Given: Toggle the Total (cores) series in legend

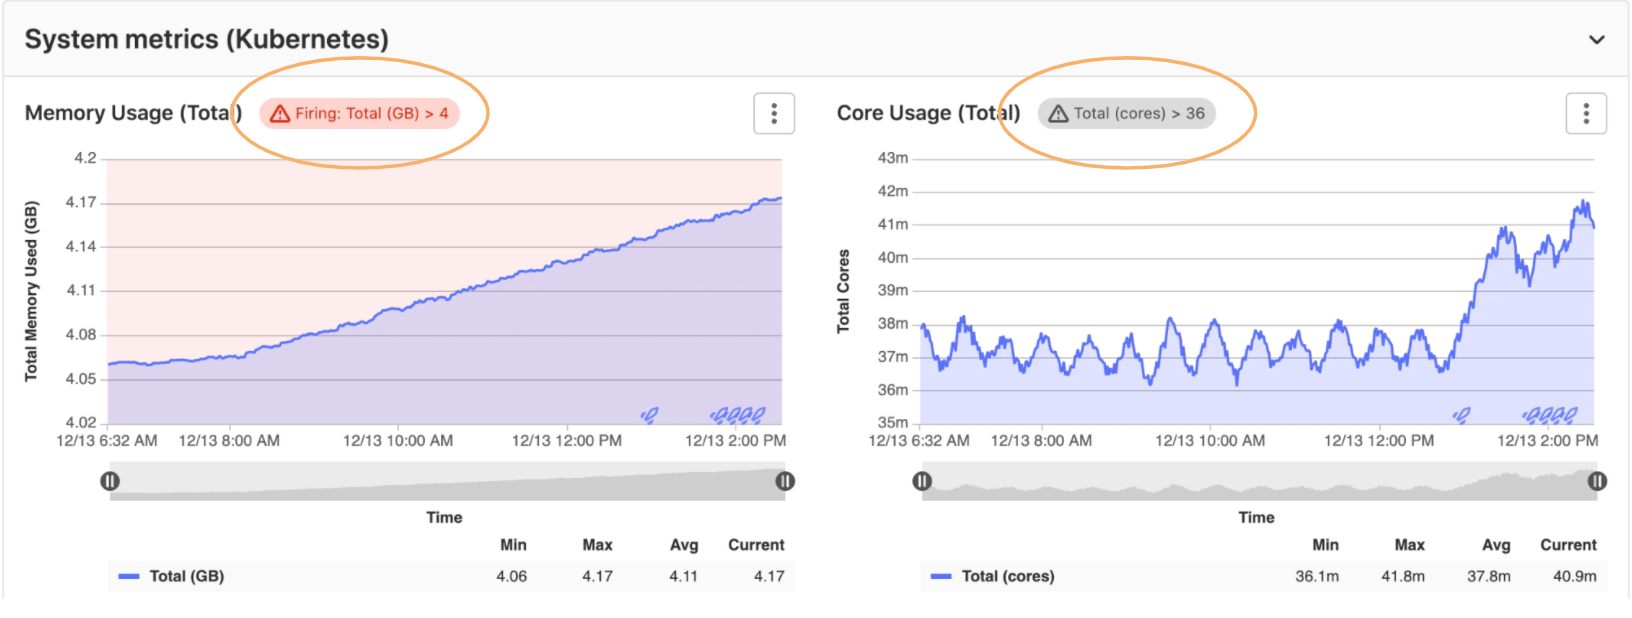Looking at the screenshot, I should [x=1007, y=576].
